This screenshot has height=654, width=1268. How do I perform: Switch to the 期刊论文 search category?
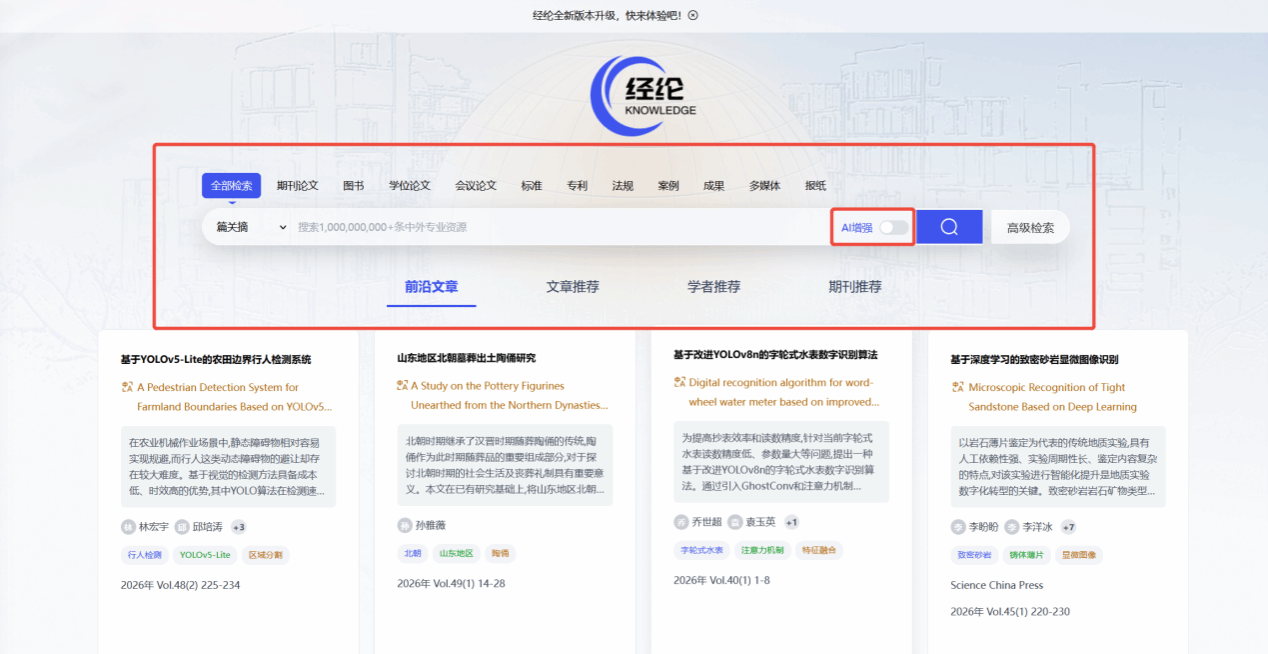[x=297, y=186]
